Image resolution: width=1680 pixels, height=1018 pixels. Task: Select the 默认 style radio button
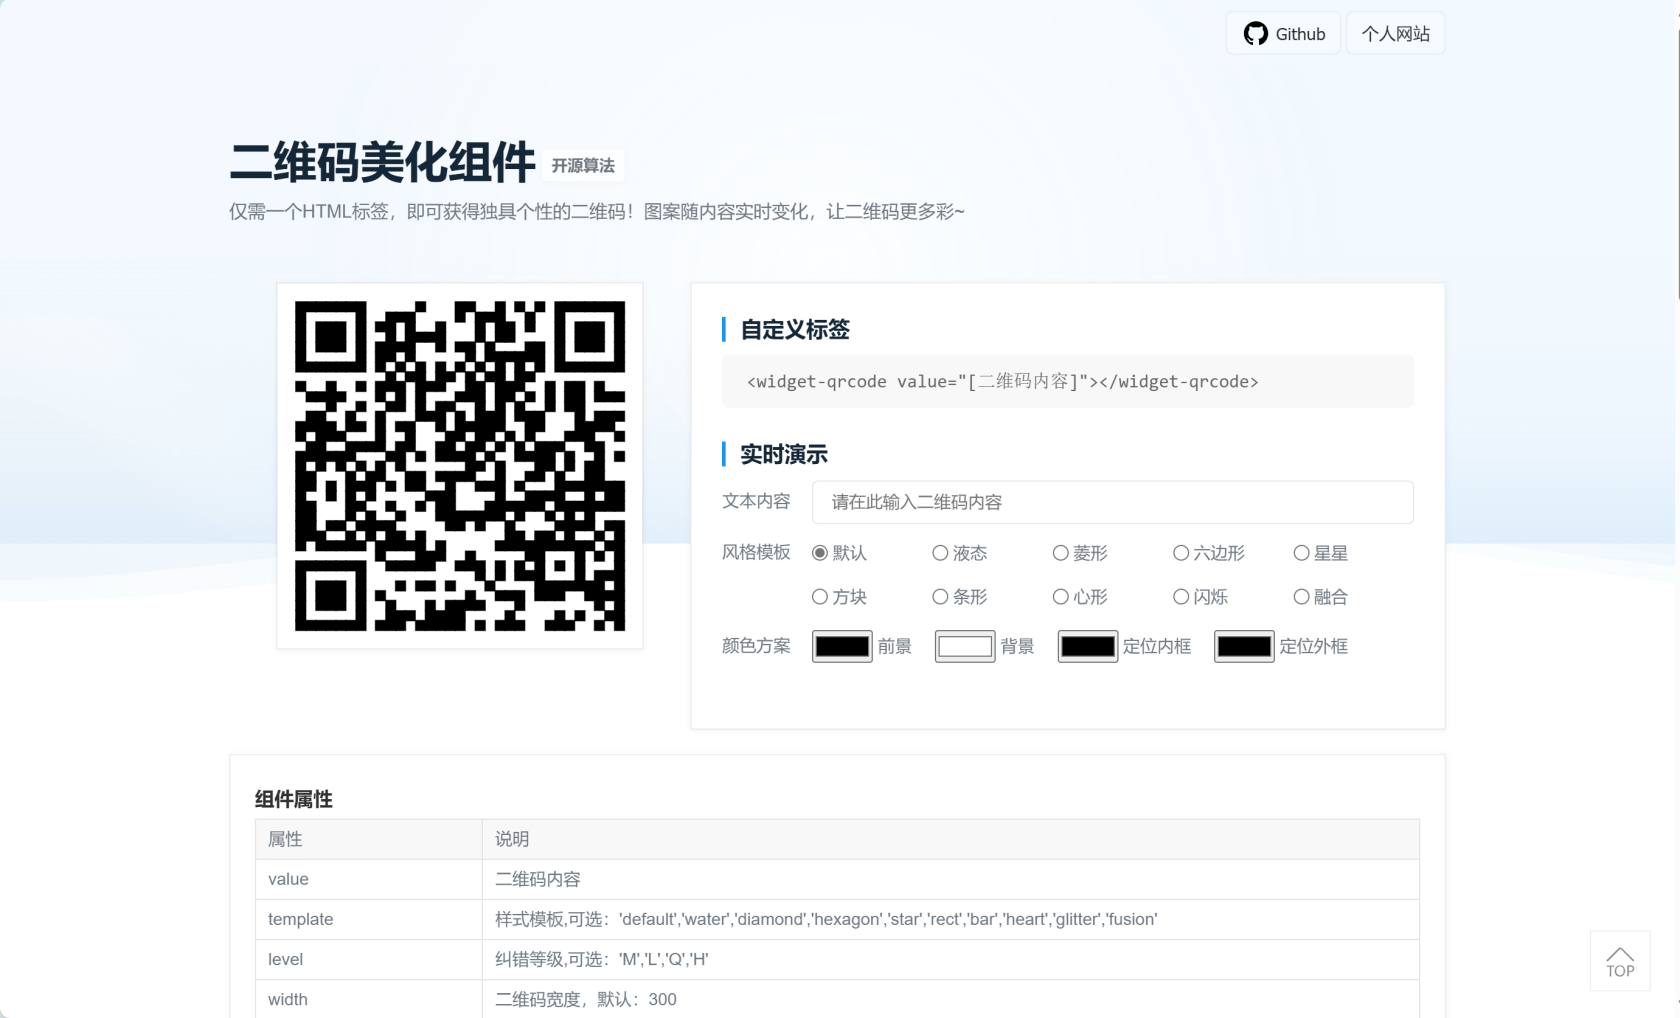click(x=820, y=553)
